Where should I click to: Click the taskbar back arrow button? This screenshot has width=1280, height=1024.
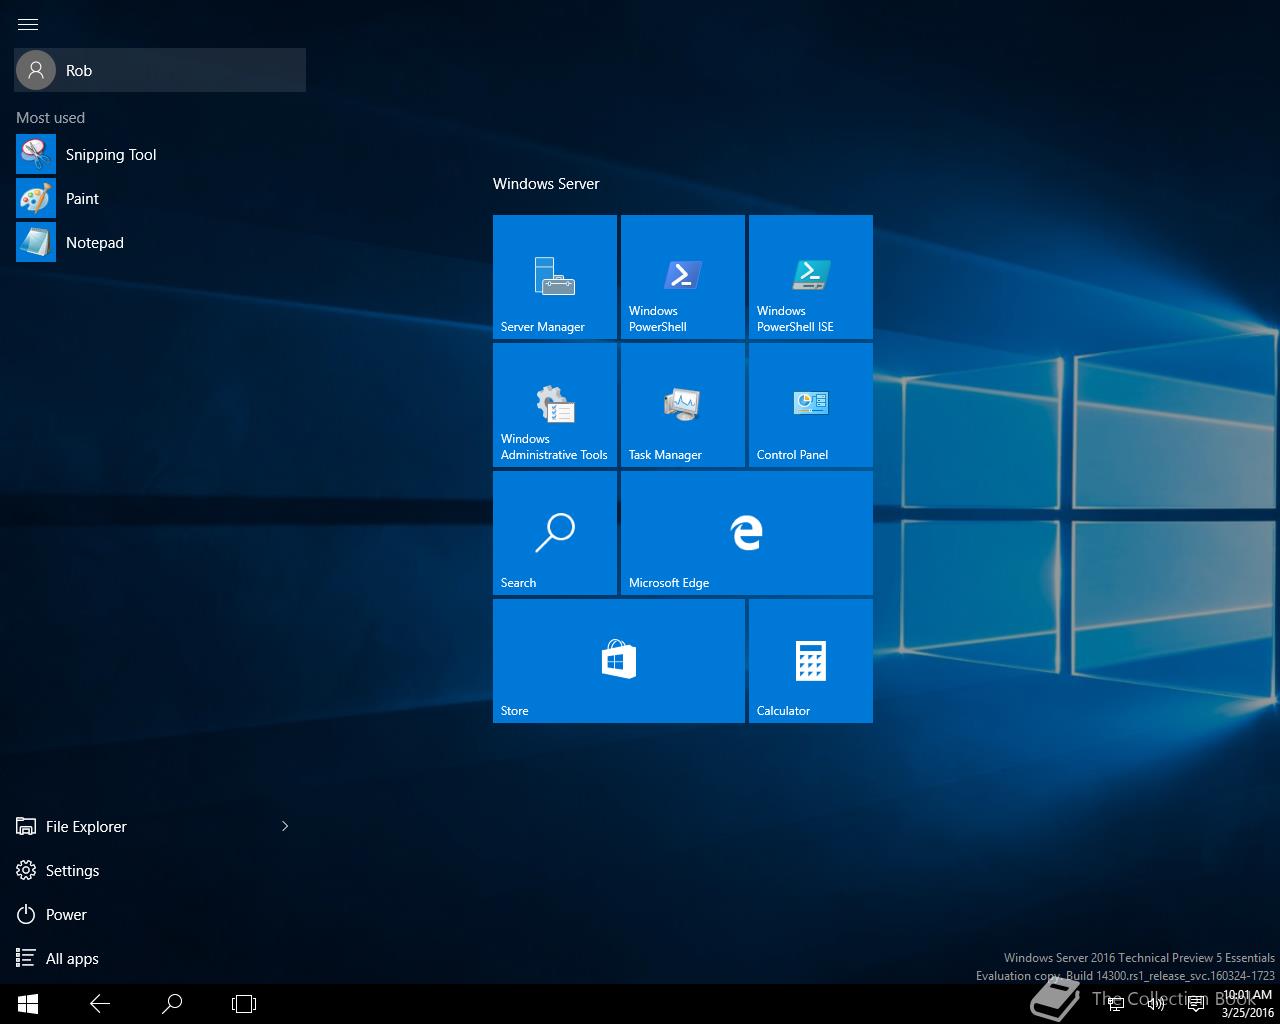pyautogui.click(x=100, y=1004)
